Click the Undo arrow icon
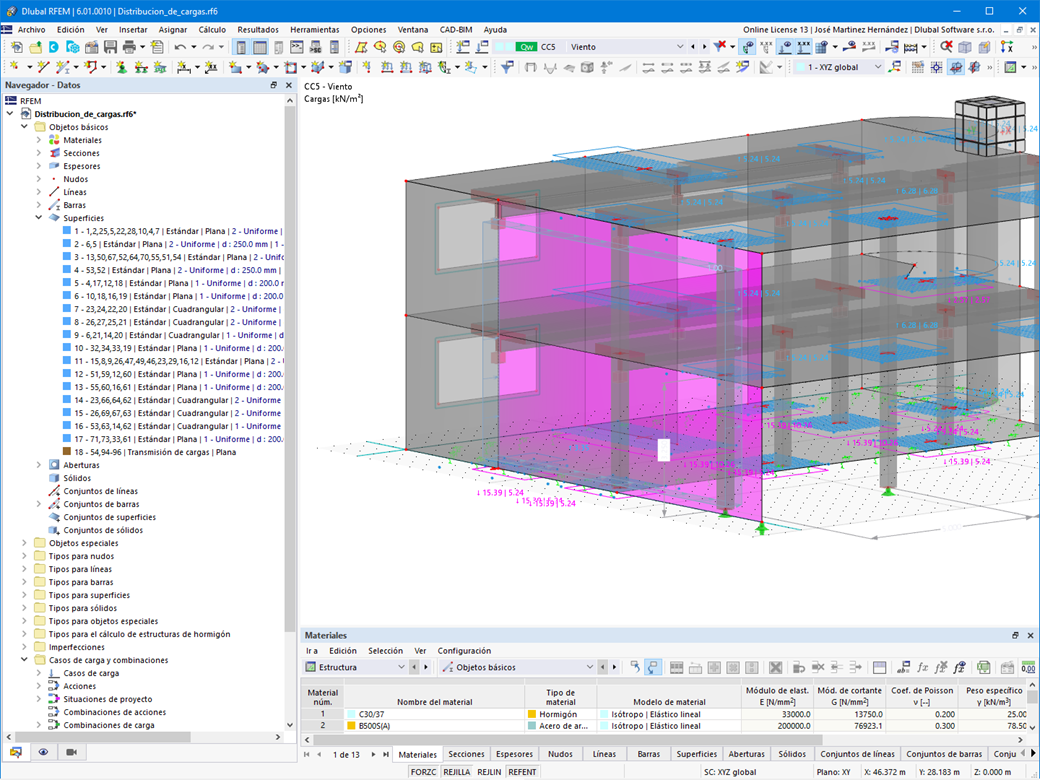 point(180,47)
